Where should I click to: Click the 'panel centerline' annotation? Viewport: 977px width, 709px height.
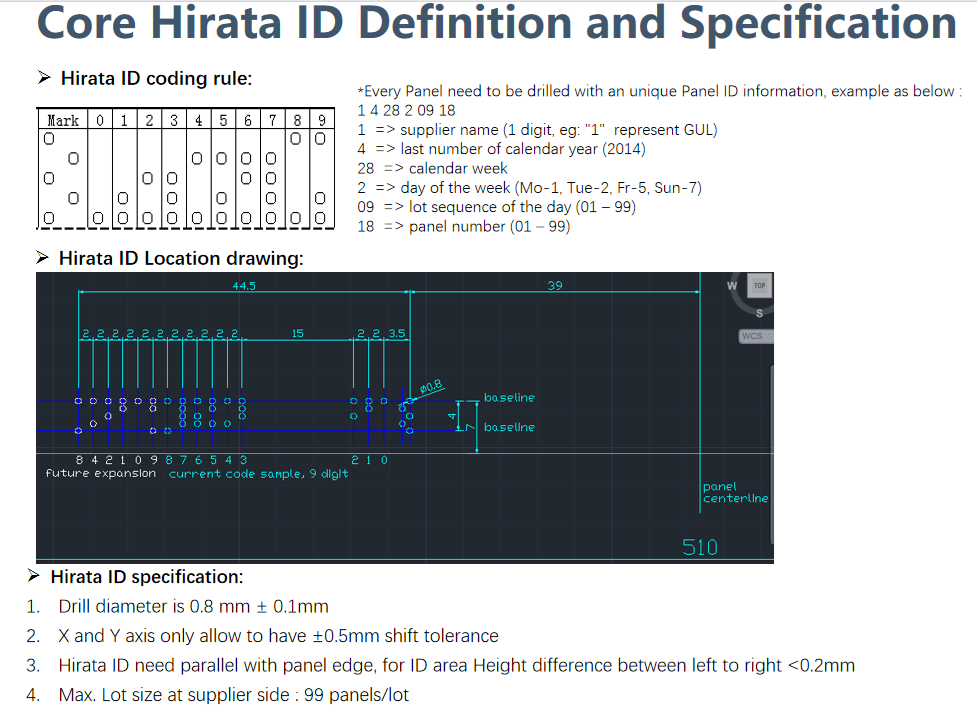(x=735, y=492)
